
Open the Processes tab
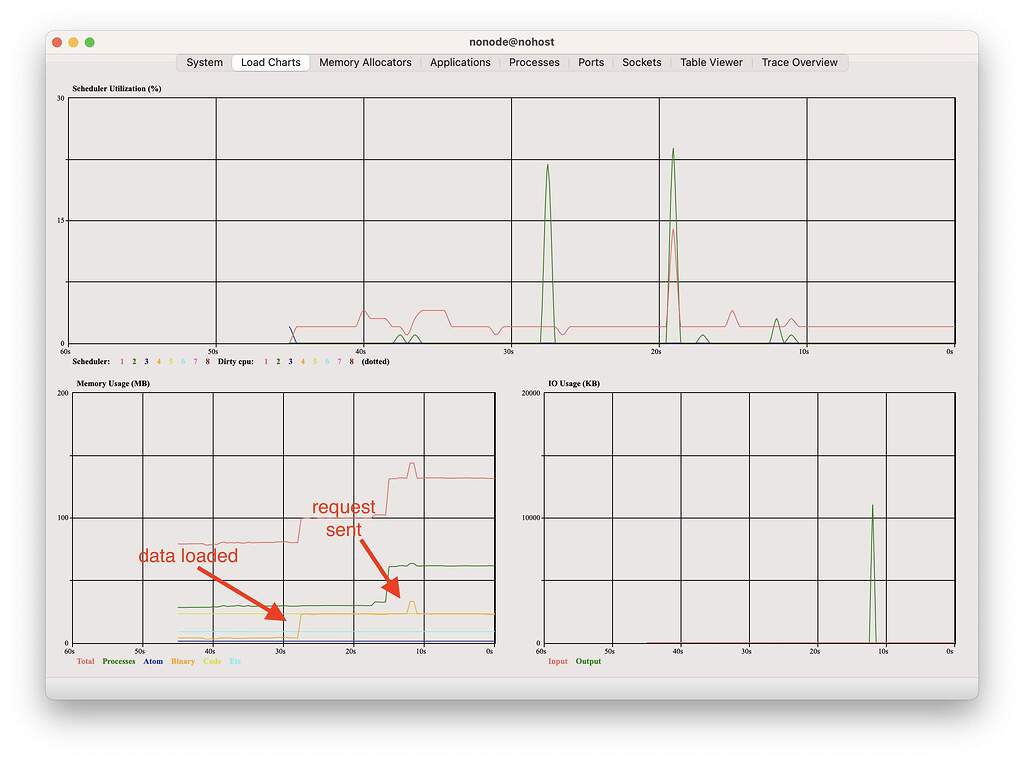point(533,62)
